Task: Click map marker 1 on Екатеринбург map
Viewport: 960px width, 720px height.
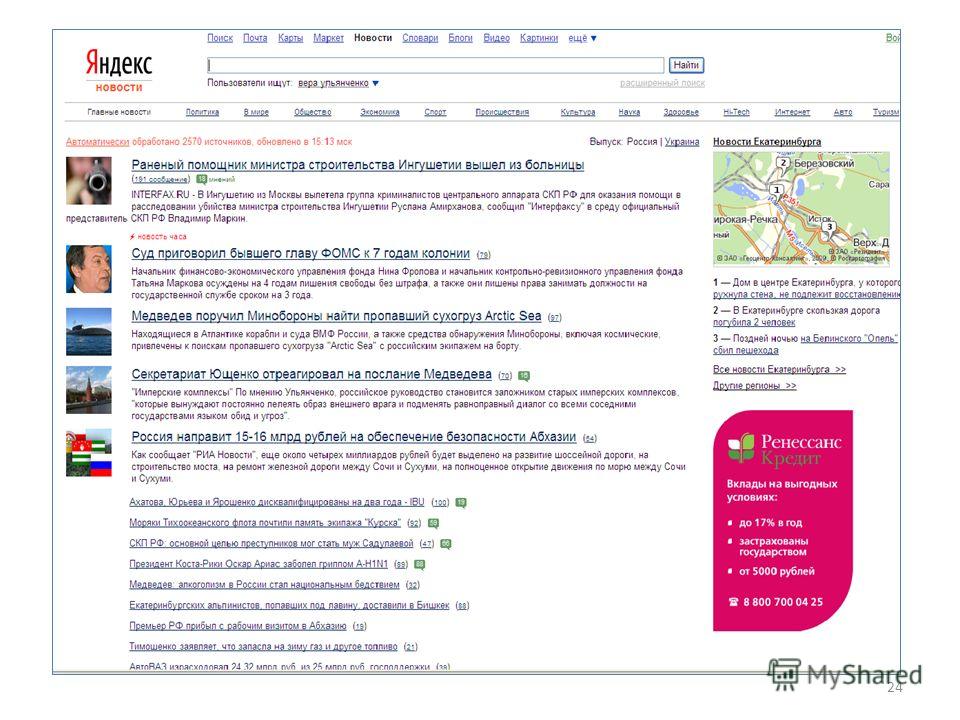Action: pyautogui.click(x=777, y=190)
